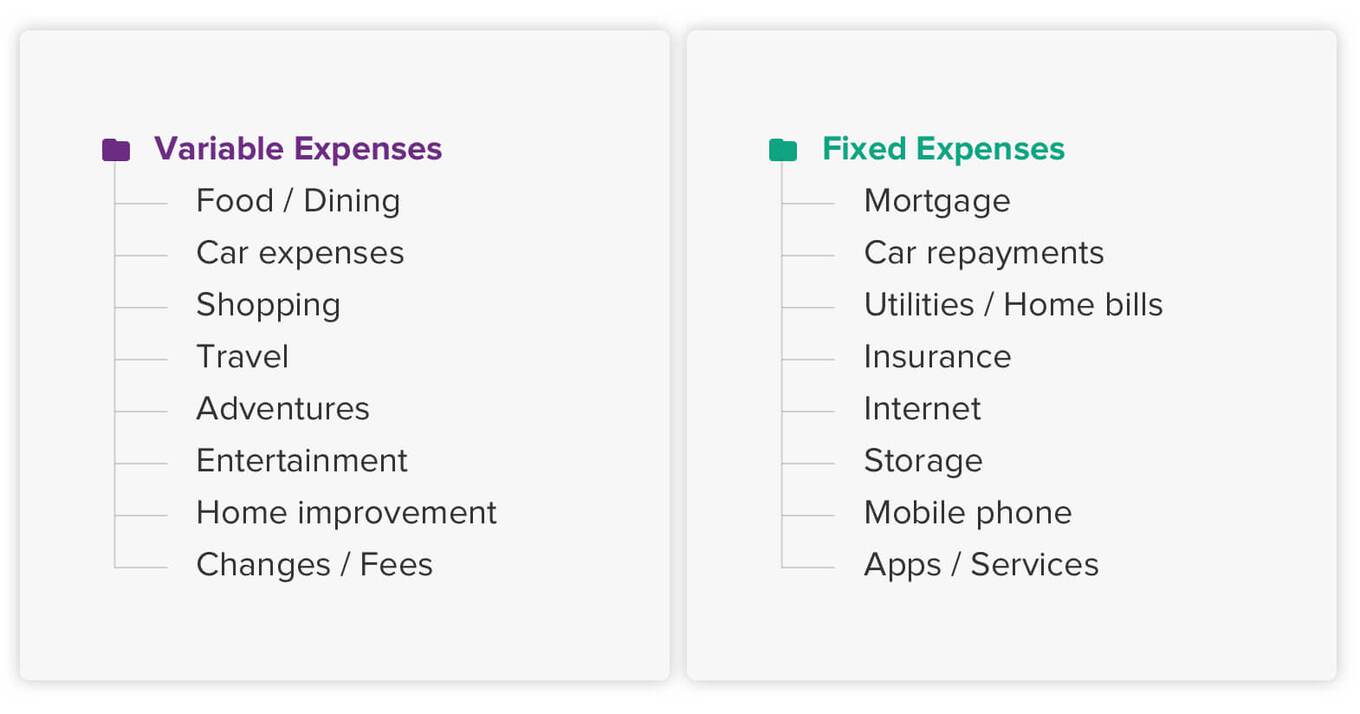1360x714 pixels.
Task: Select the Car repayments category
Action: pyautogui.click(x=984, y=253)
